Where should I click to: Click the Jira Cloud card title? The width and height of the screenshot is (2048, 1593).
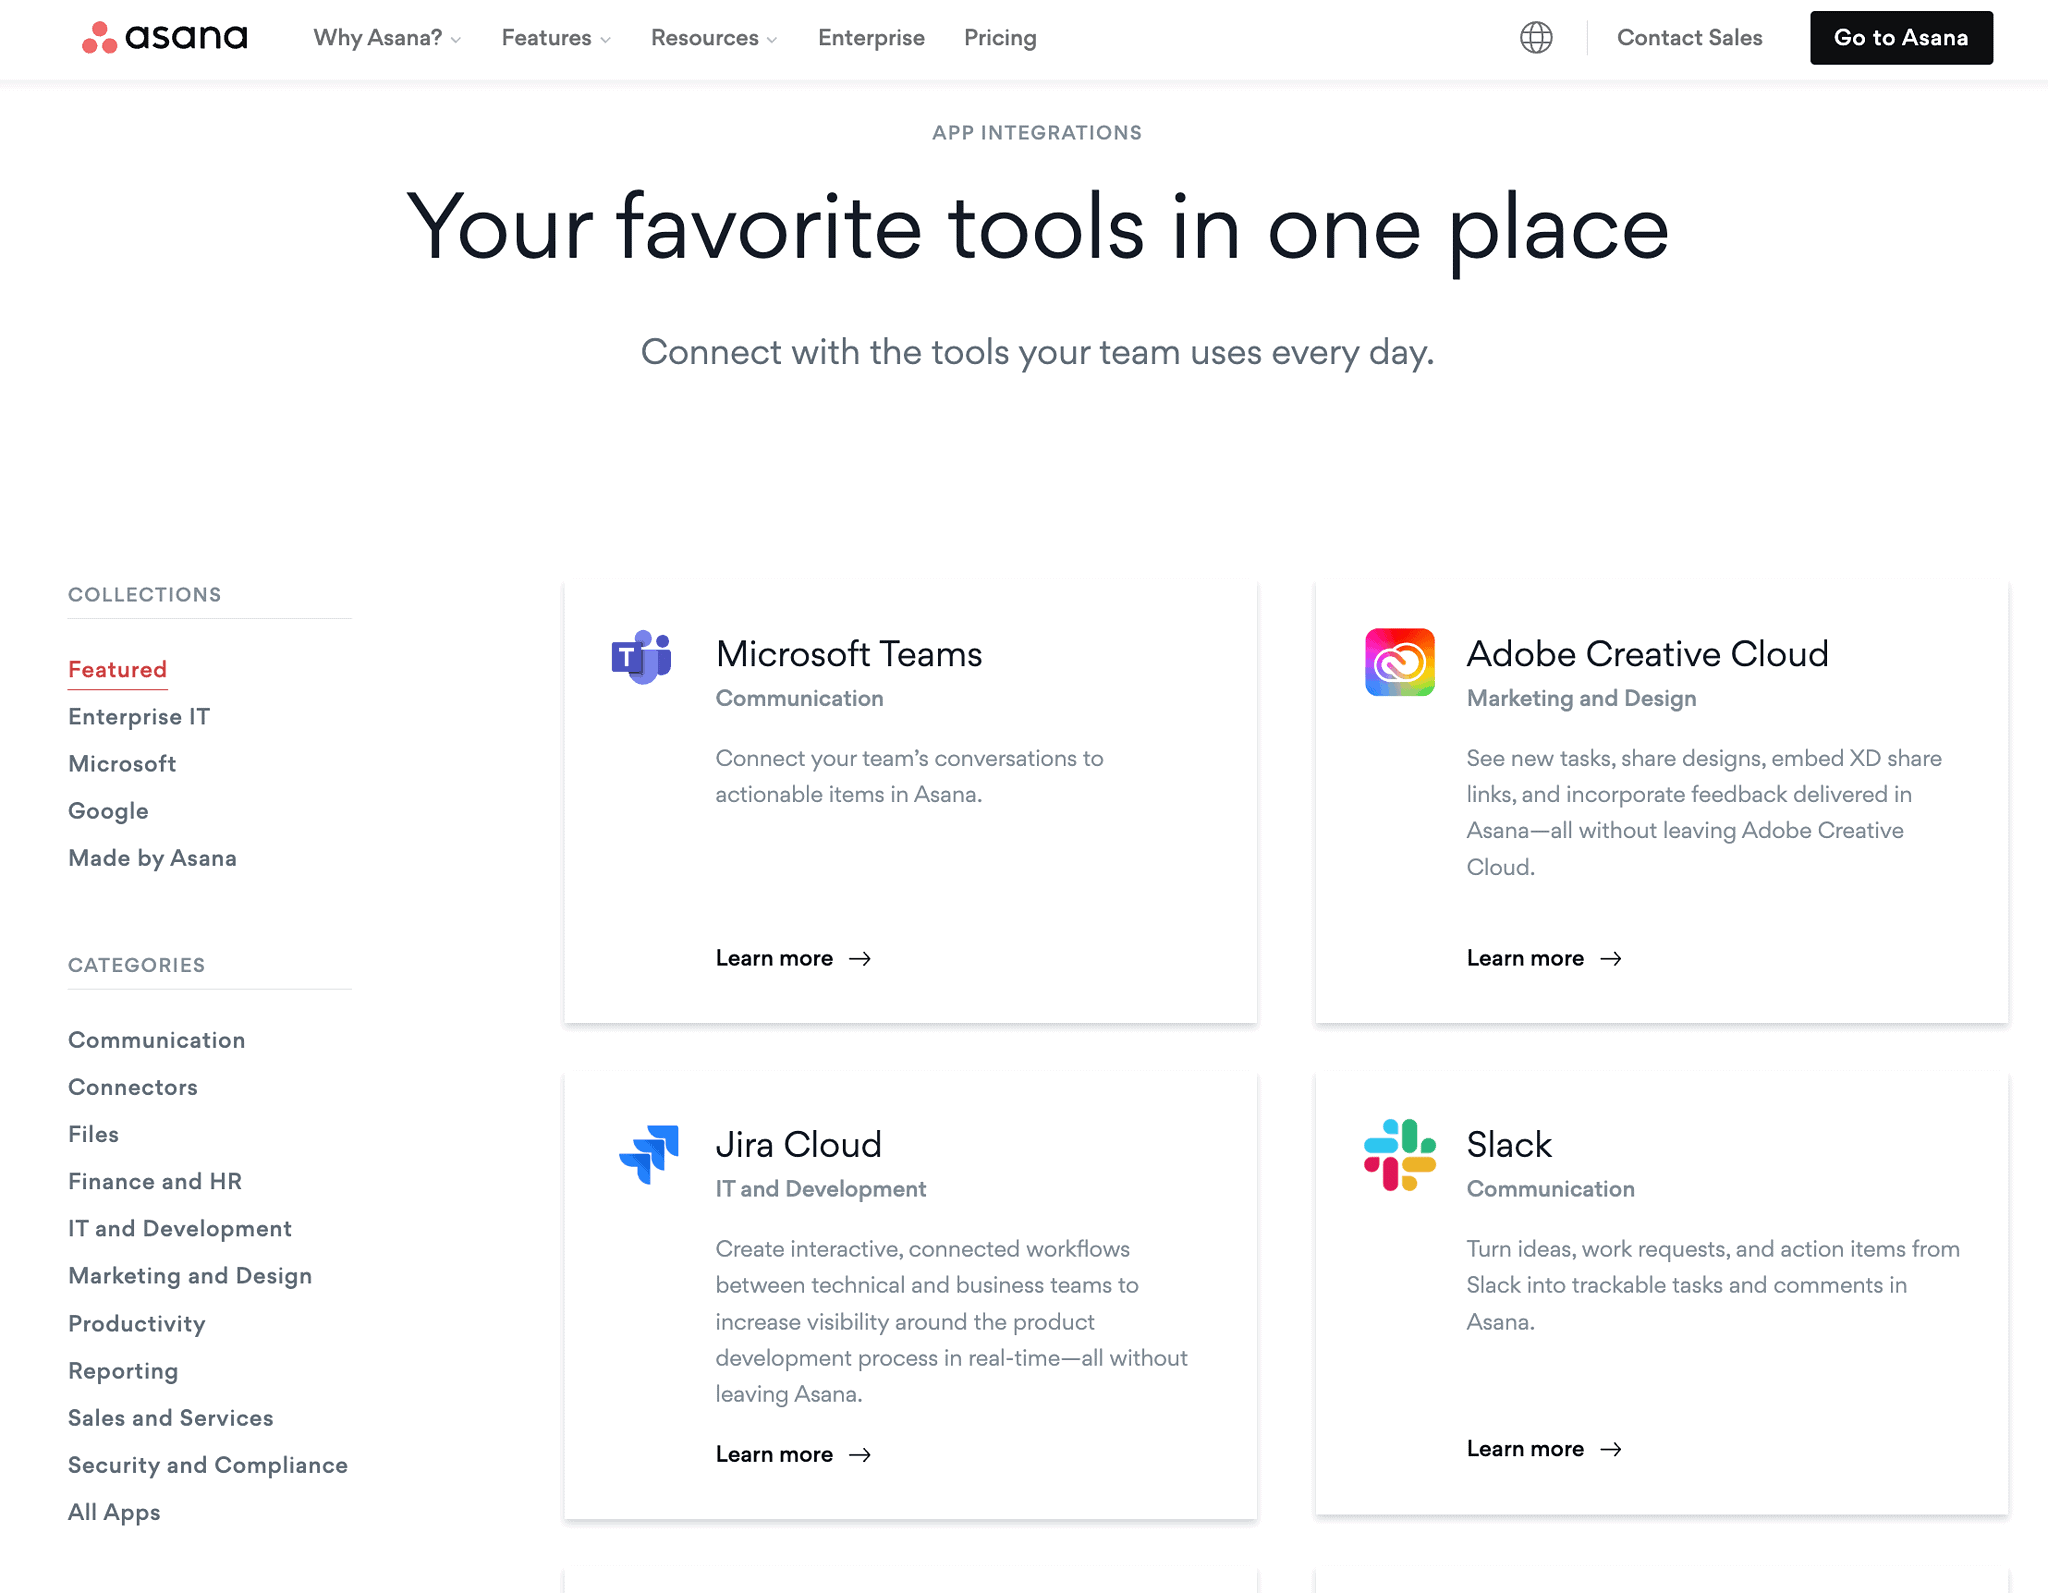[x=798, y=1145]
